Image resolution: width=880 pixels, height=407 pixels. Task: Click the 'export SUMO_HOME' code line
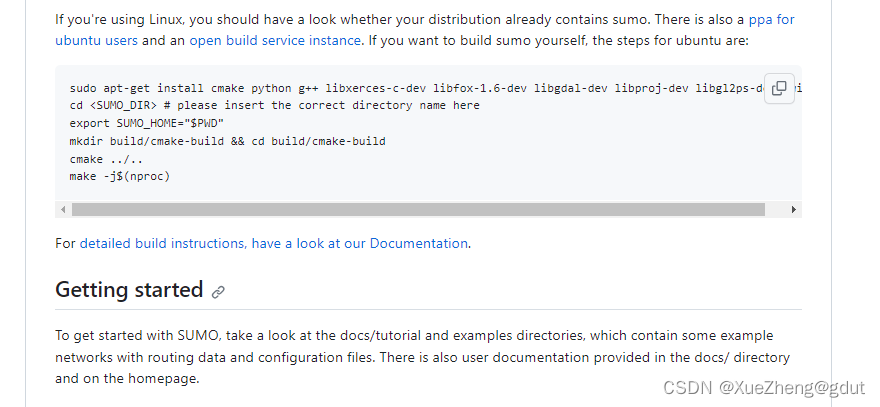[x=146, y=123]
